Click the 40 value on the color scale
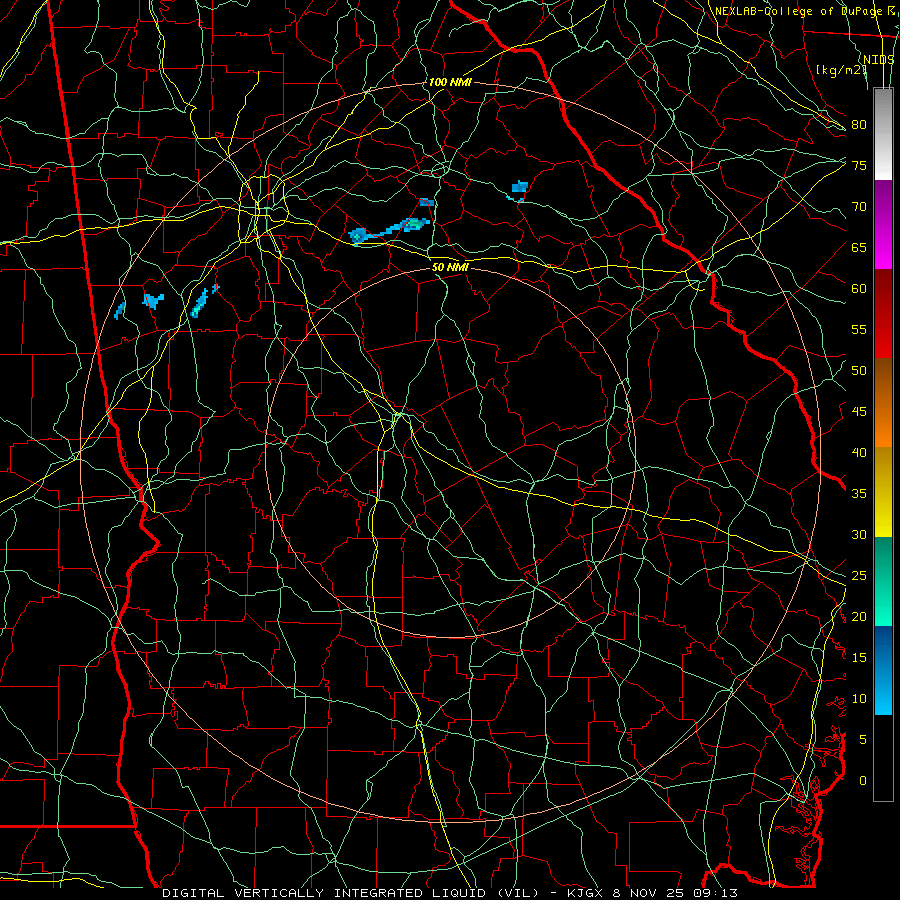Image resolution: width=900 pixels, height=900 pixels. click(x=859, y=452)
